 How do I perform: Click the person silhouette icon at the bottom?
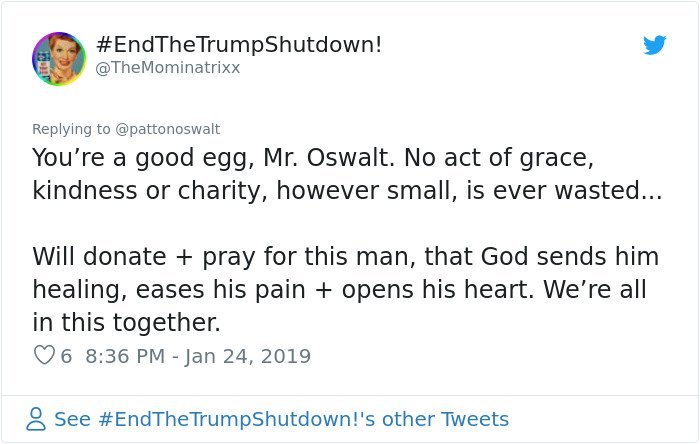36,419
